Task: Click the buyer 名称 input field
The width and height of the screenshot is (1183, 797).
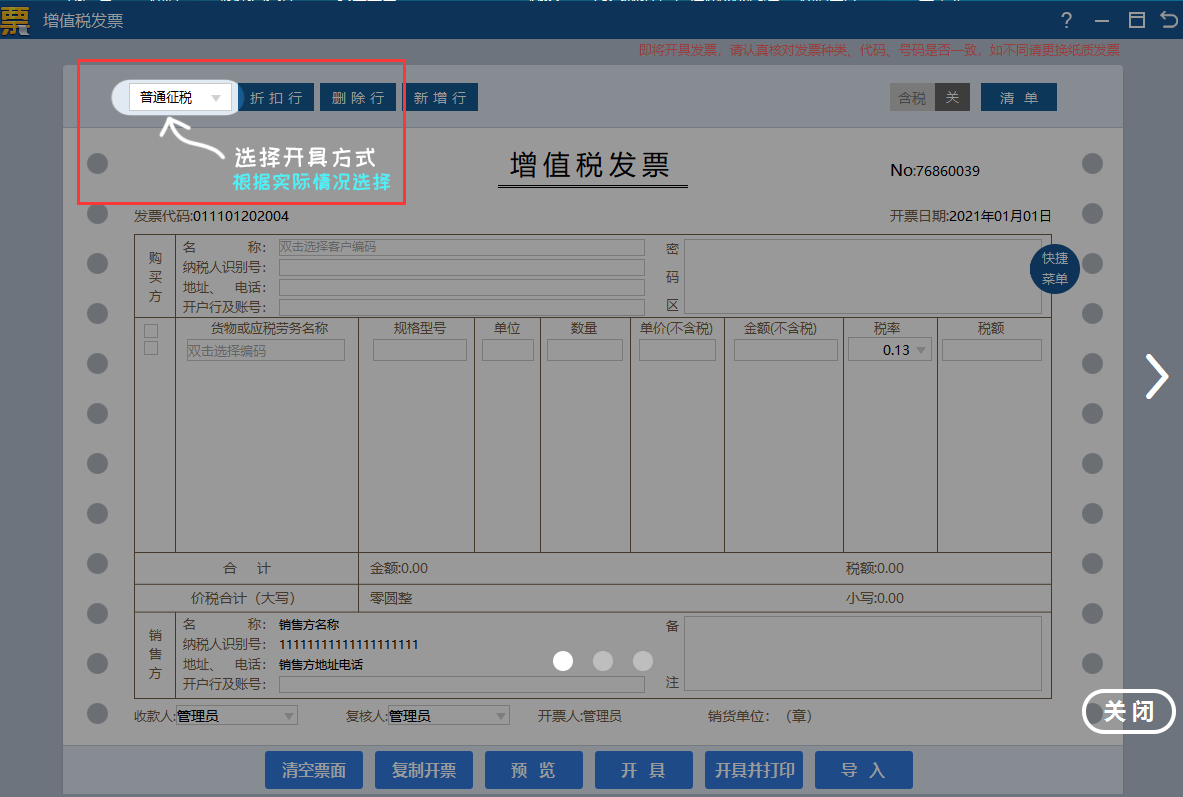Action: point(461,247)
